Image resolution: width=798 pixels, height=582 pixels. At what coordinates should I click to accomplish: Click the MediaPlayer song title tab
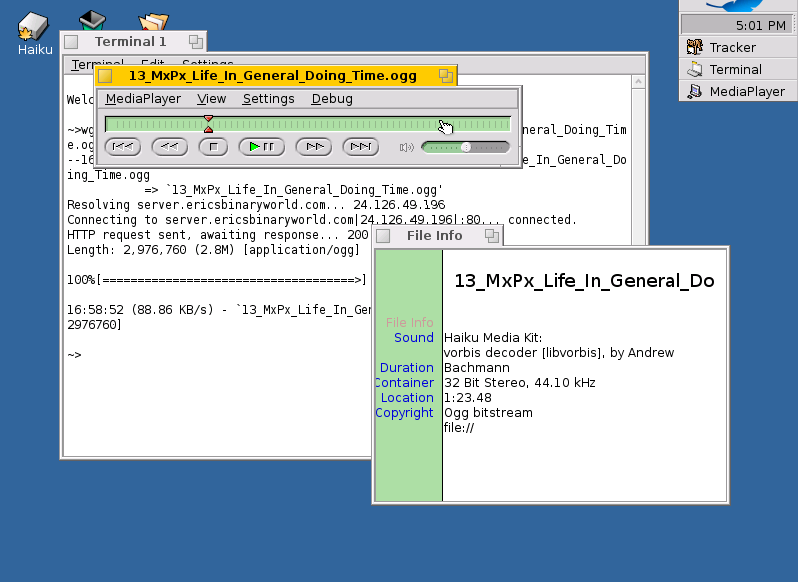coord(275,76)
